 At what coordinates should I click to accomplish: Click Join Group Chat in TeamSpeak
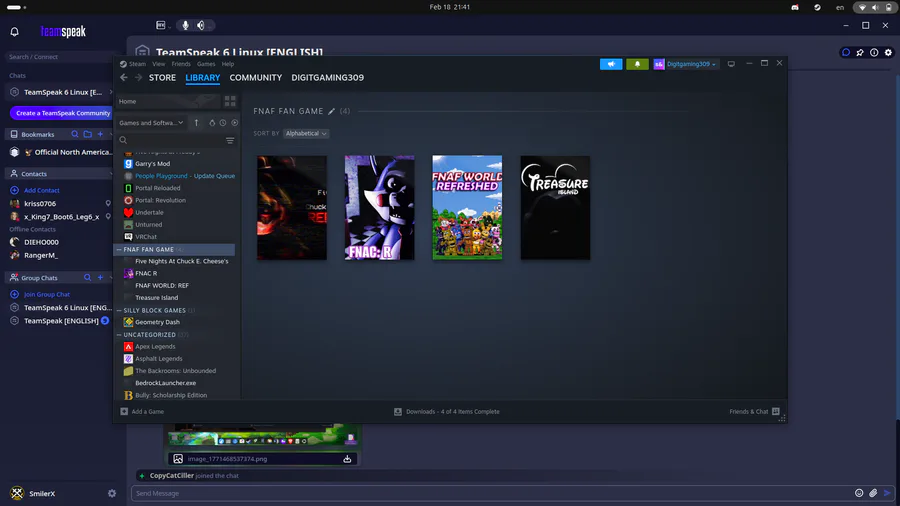40,294
